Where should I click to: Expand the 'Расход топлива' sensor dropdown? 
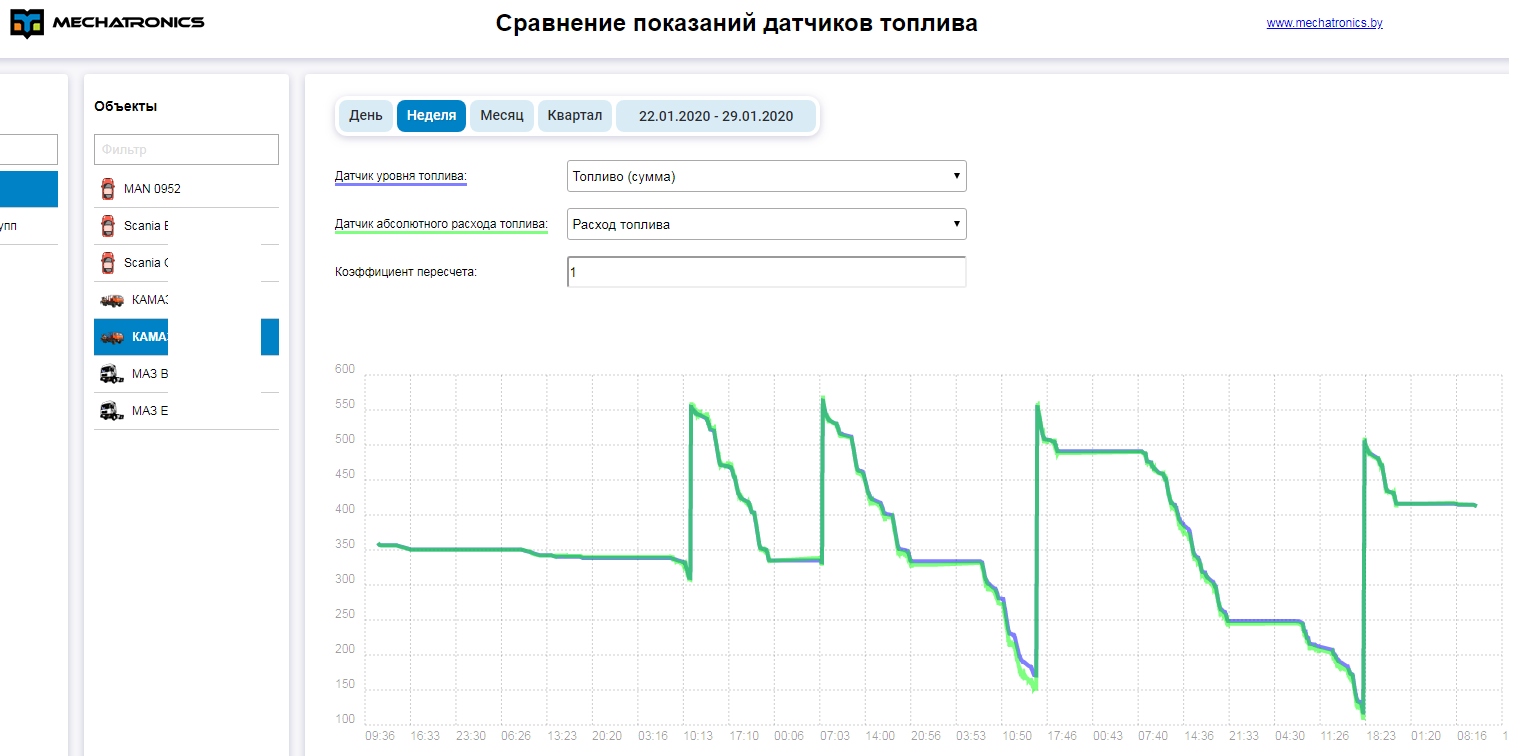766,225
